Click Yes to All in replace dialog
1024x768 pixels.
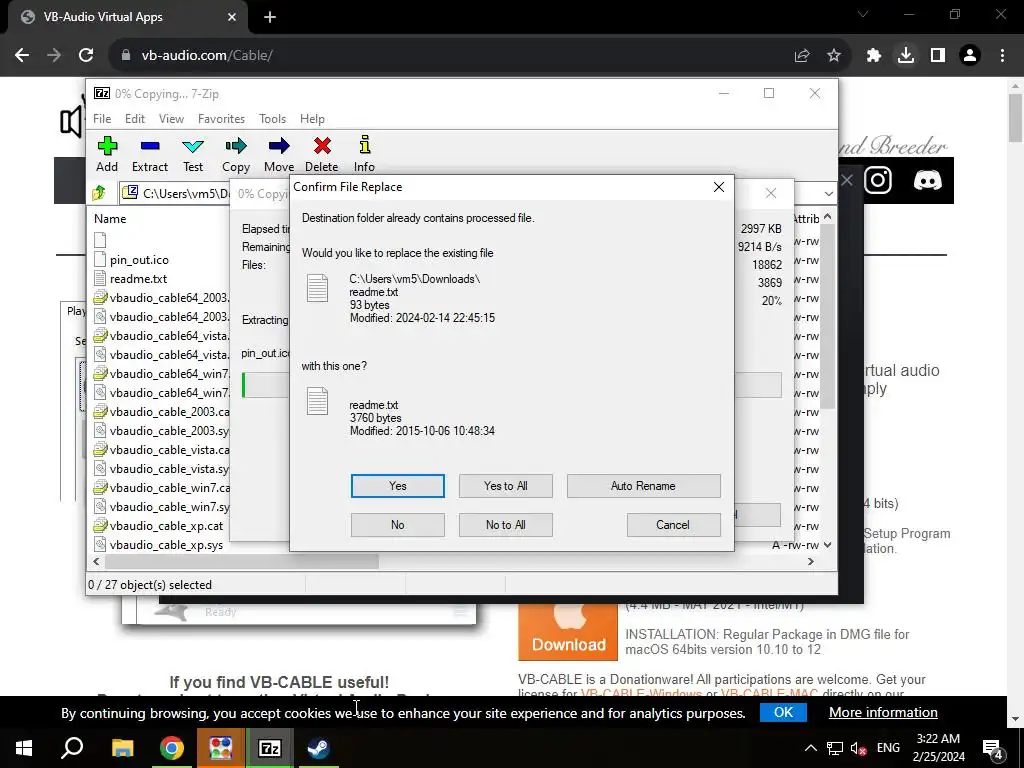coord(505,486)
